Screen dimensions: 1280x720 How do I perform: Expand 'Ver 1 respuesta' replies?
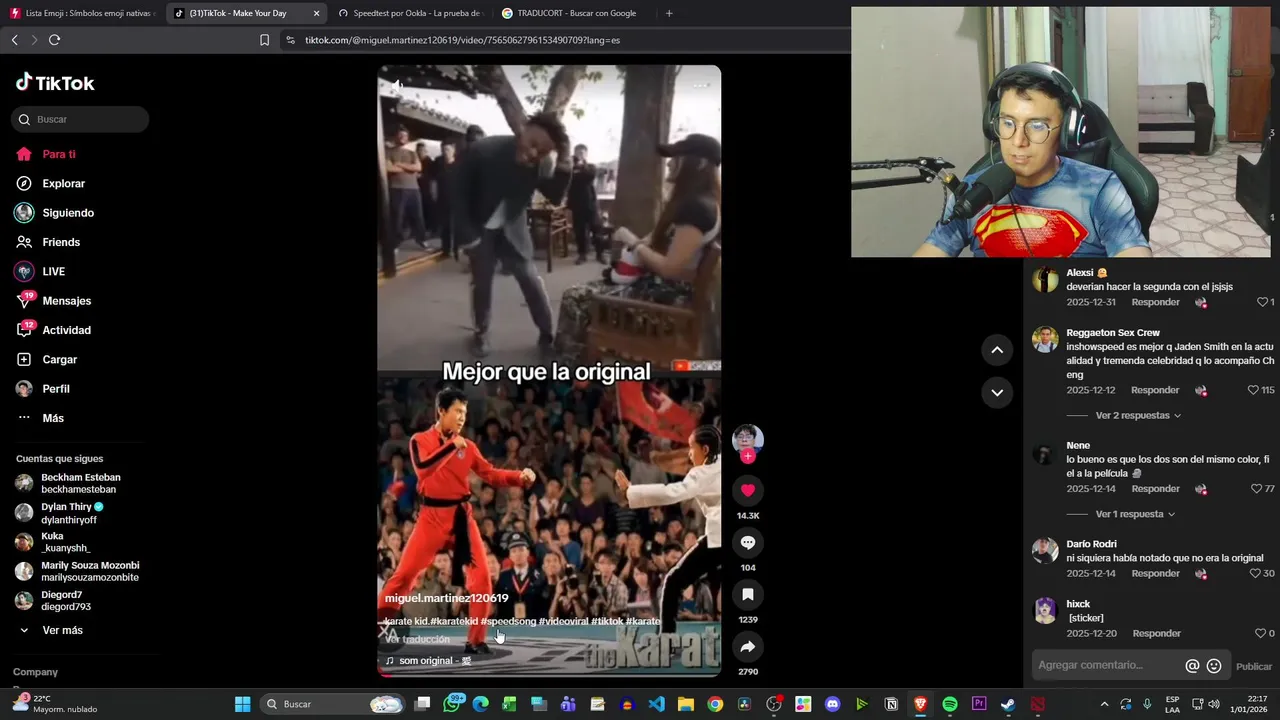click(x=1135, y=514)
